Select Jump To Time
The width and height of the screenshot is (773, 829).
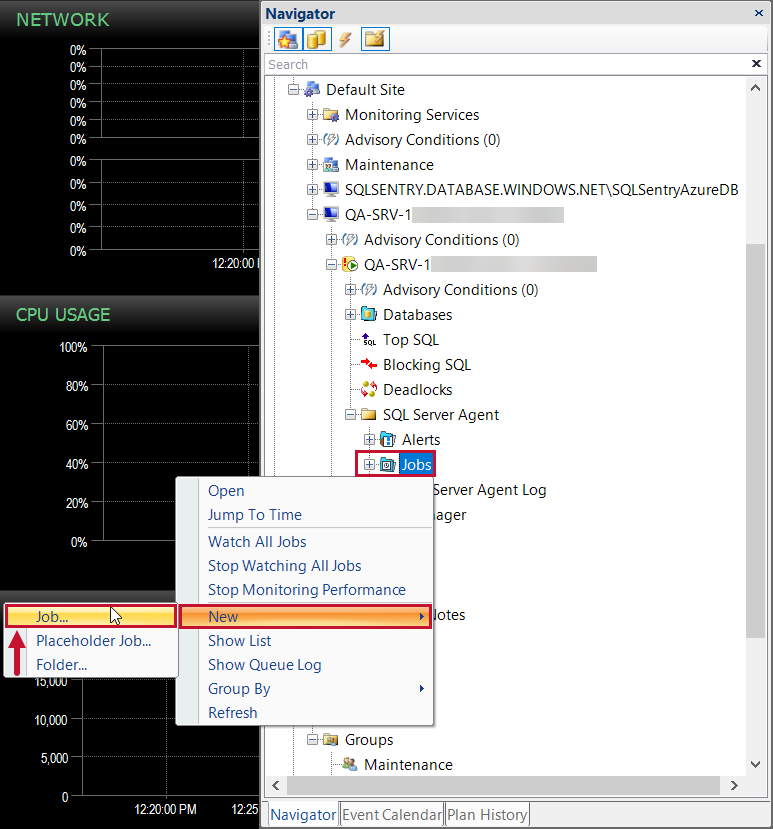click(x=305, y=514)
